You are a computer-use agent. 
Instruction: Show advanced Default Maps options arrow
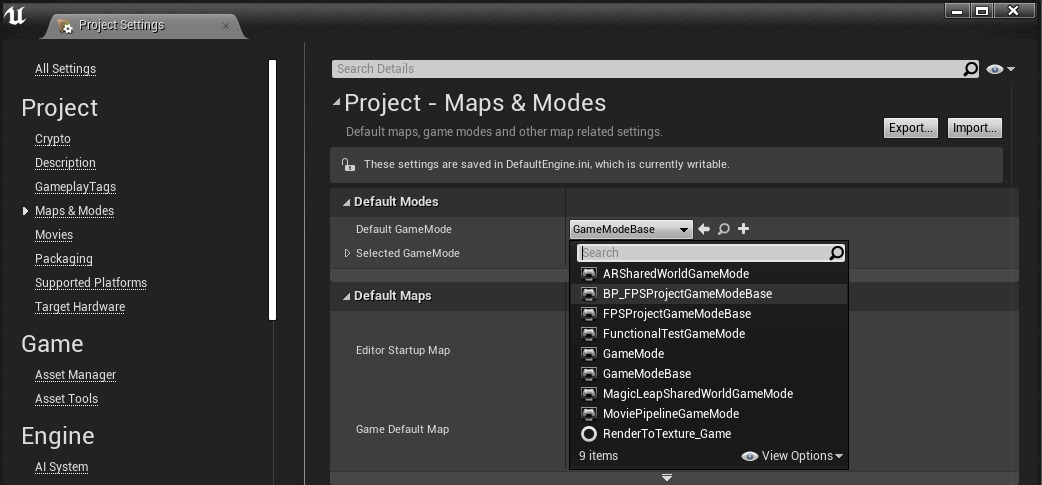tap(667, 478)
